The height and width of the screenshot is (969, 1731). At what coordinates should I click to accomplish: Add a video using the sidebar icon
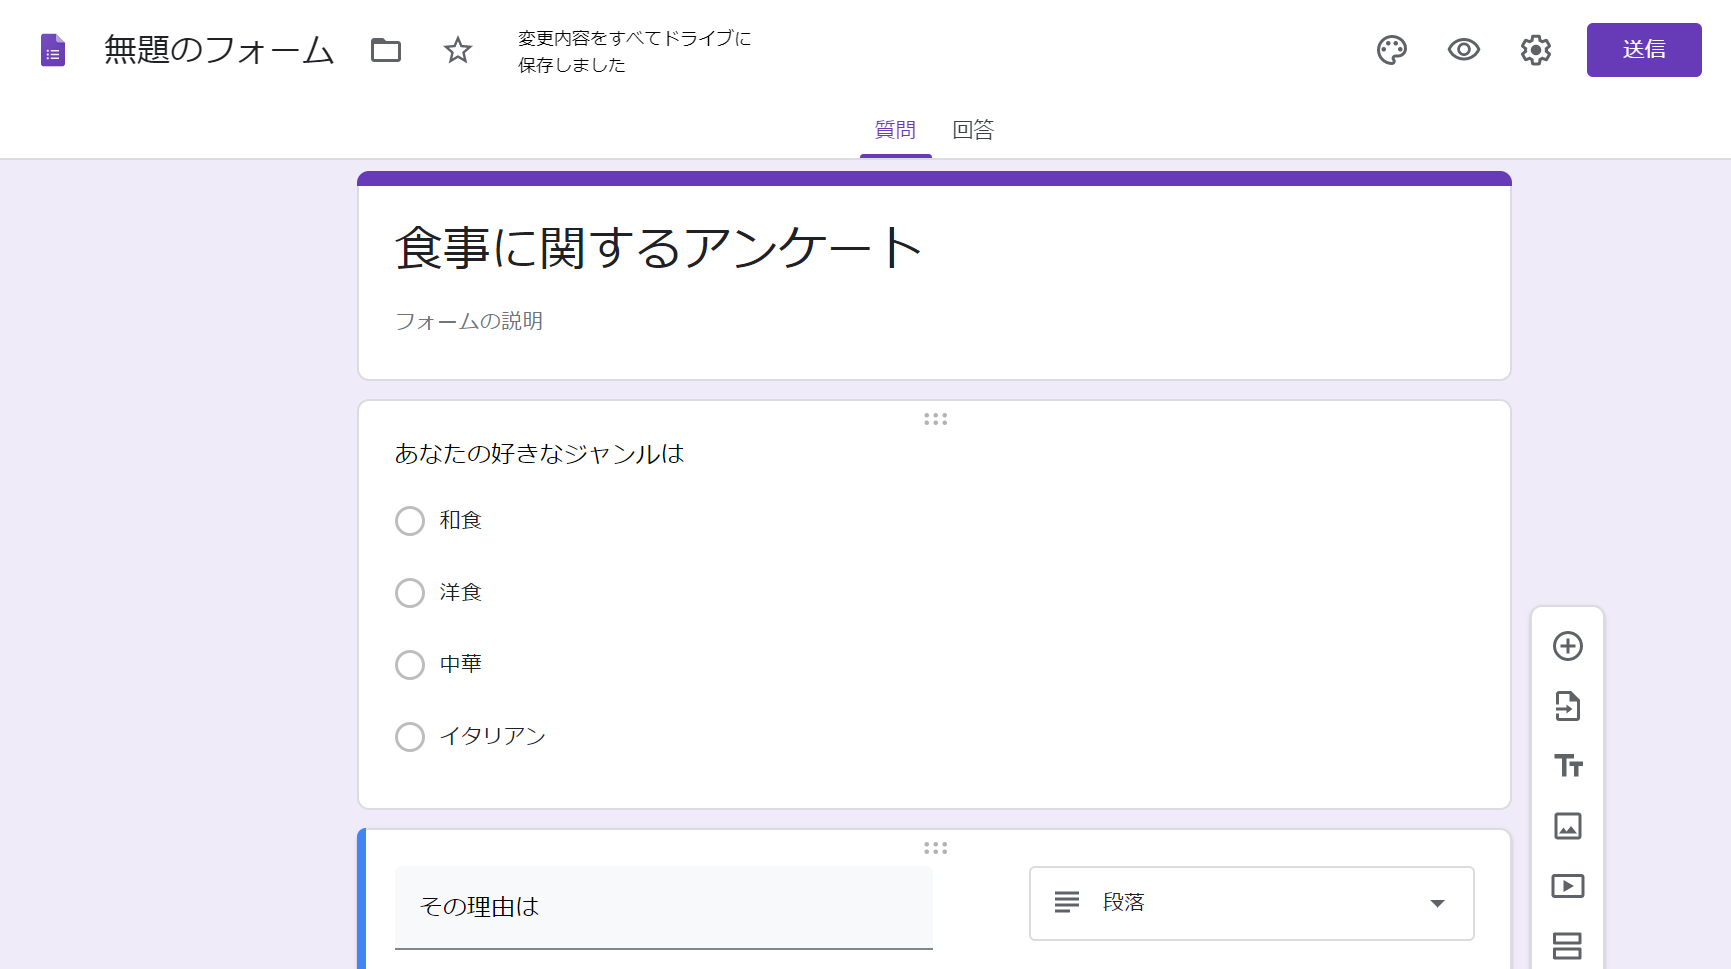pos(1567,886)
